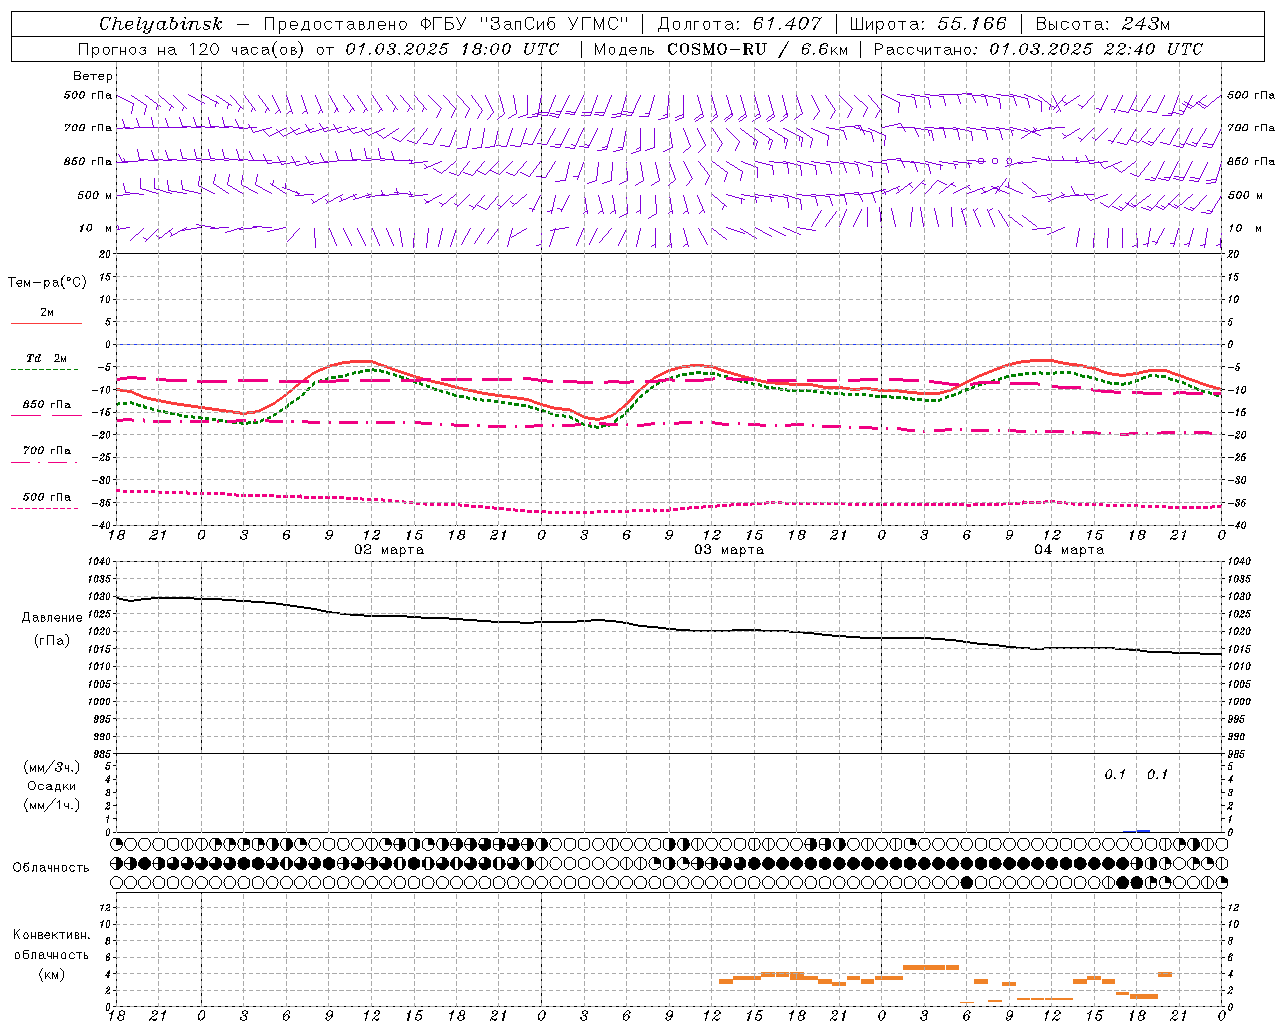The image size is (1280, 1024).
Task: Click the 'Прогноз на 120 часа(ов)' header text
Action: 193,49
